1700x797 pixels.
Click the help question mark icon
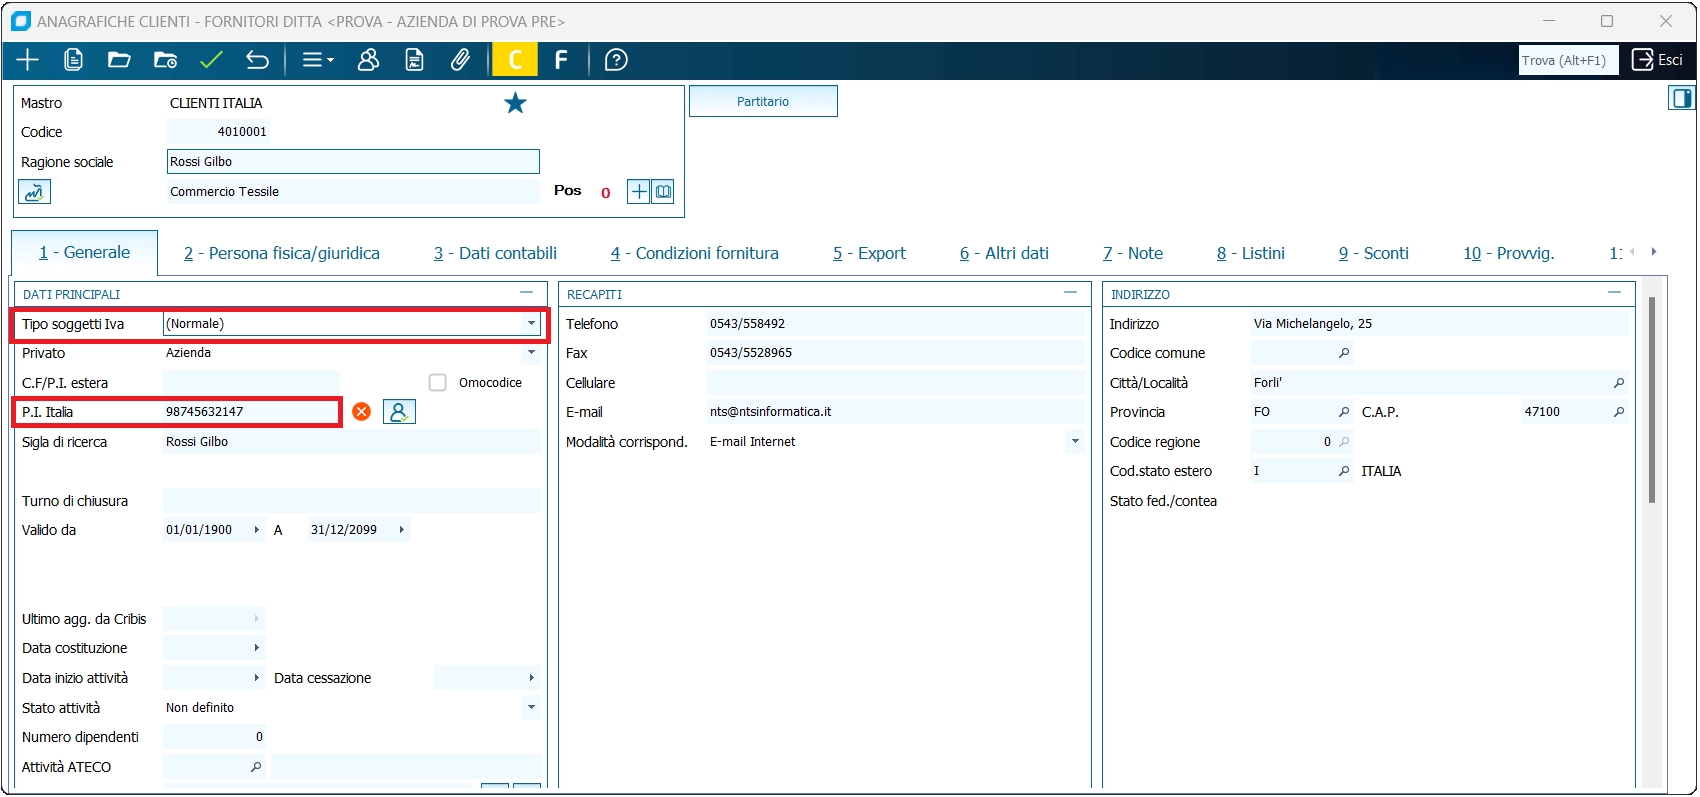[616, 60]
